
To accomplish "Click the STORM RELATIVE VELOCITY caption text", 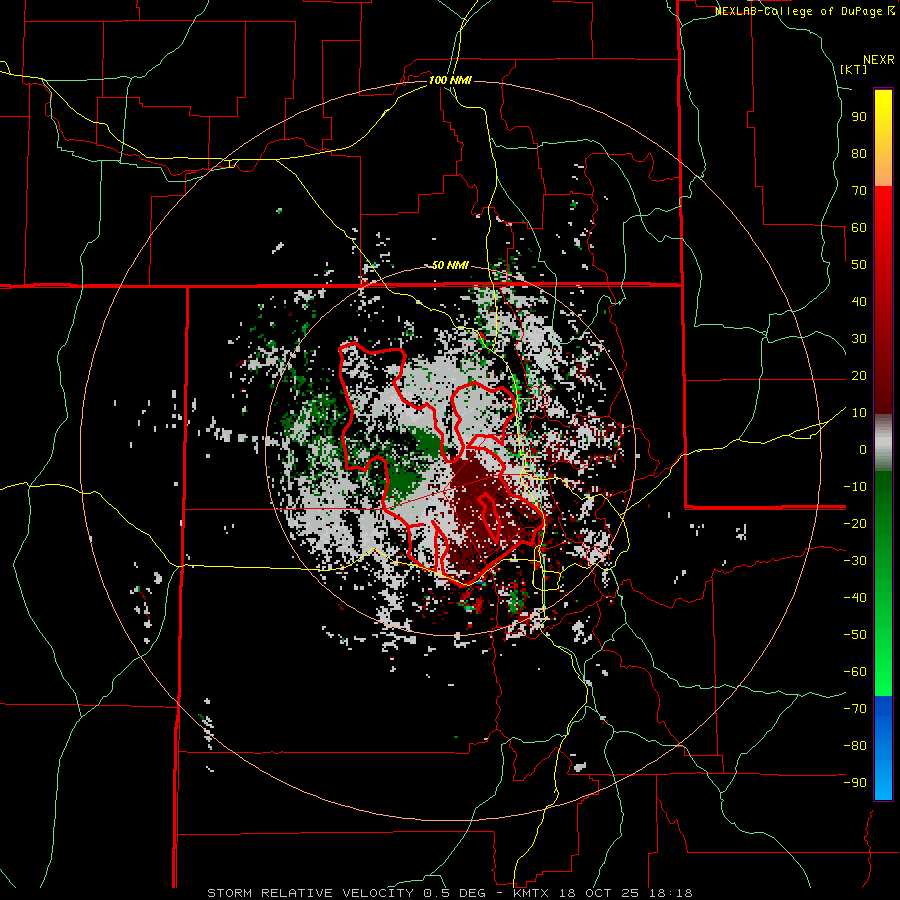I will click(x=310, y=893).
